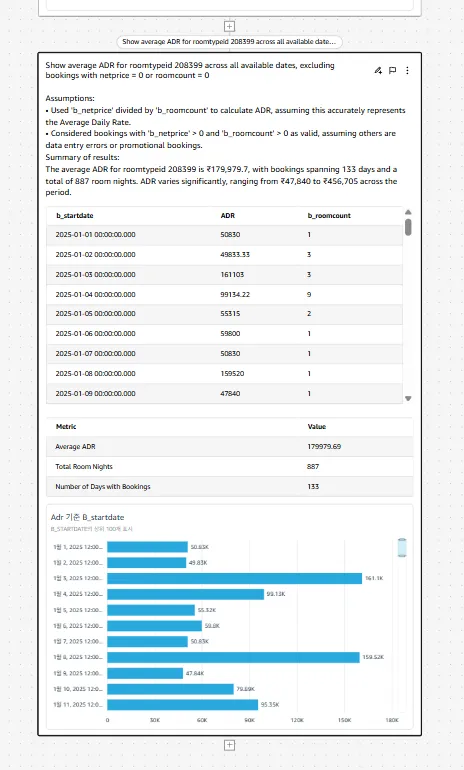Click the chart vertical scroll slider handle
This screenshot has height=770, width=464.
402,547
